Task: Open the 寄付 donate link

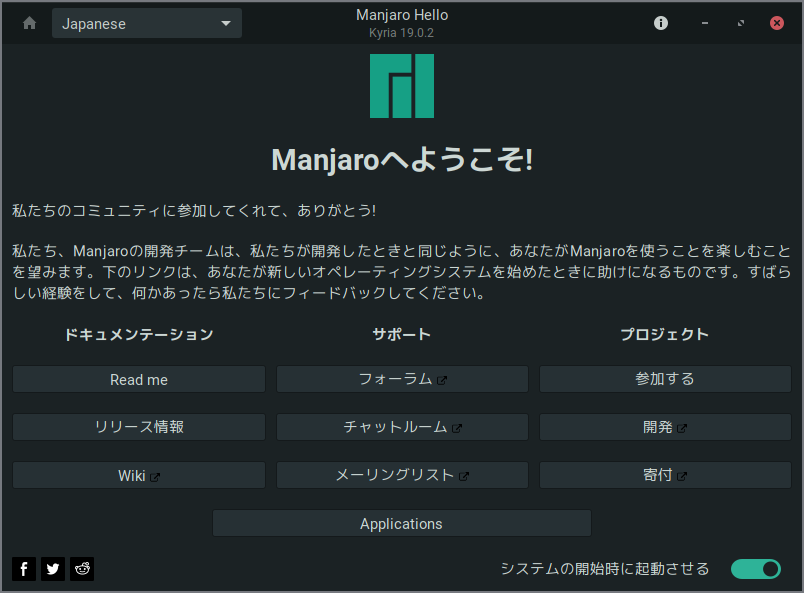Action: coord(665,475)
